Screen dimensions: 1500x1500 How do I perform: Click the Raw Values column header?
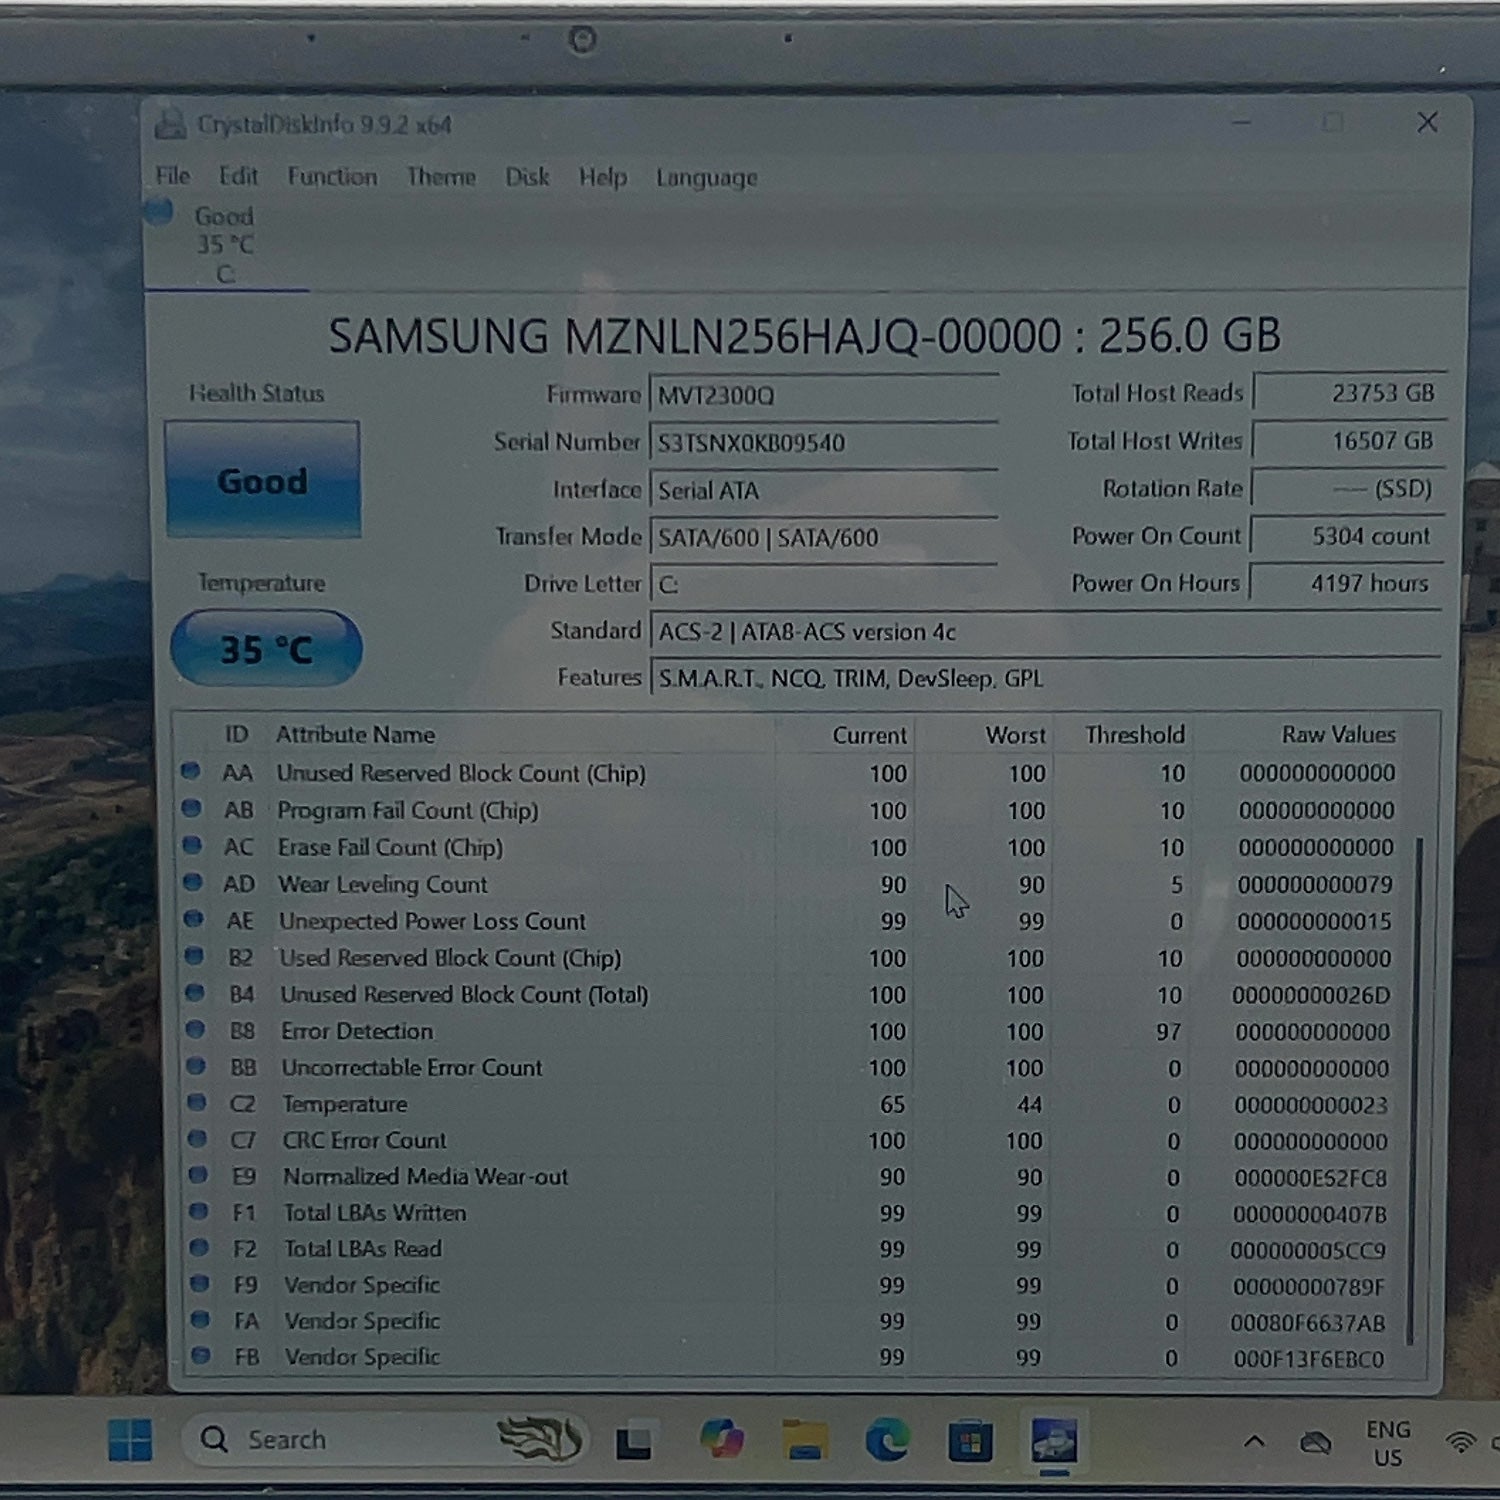click(1338, 734)
